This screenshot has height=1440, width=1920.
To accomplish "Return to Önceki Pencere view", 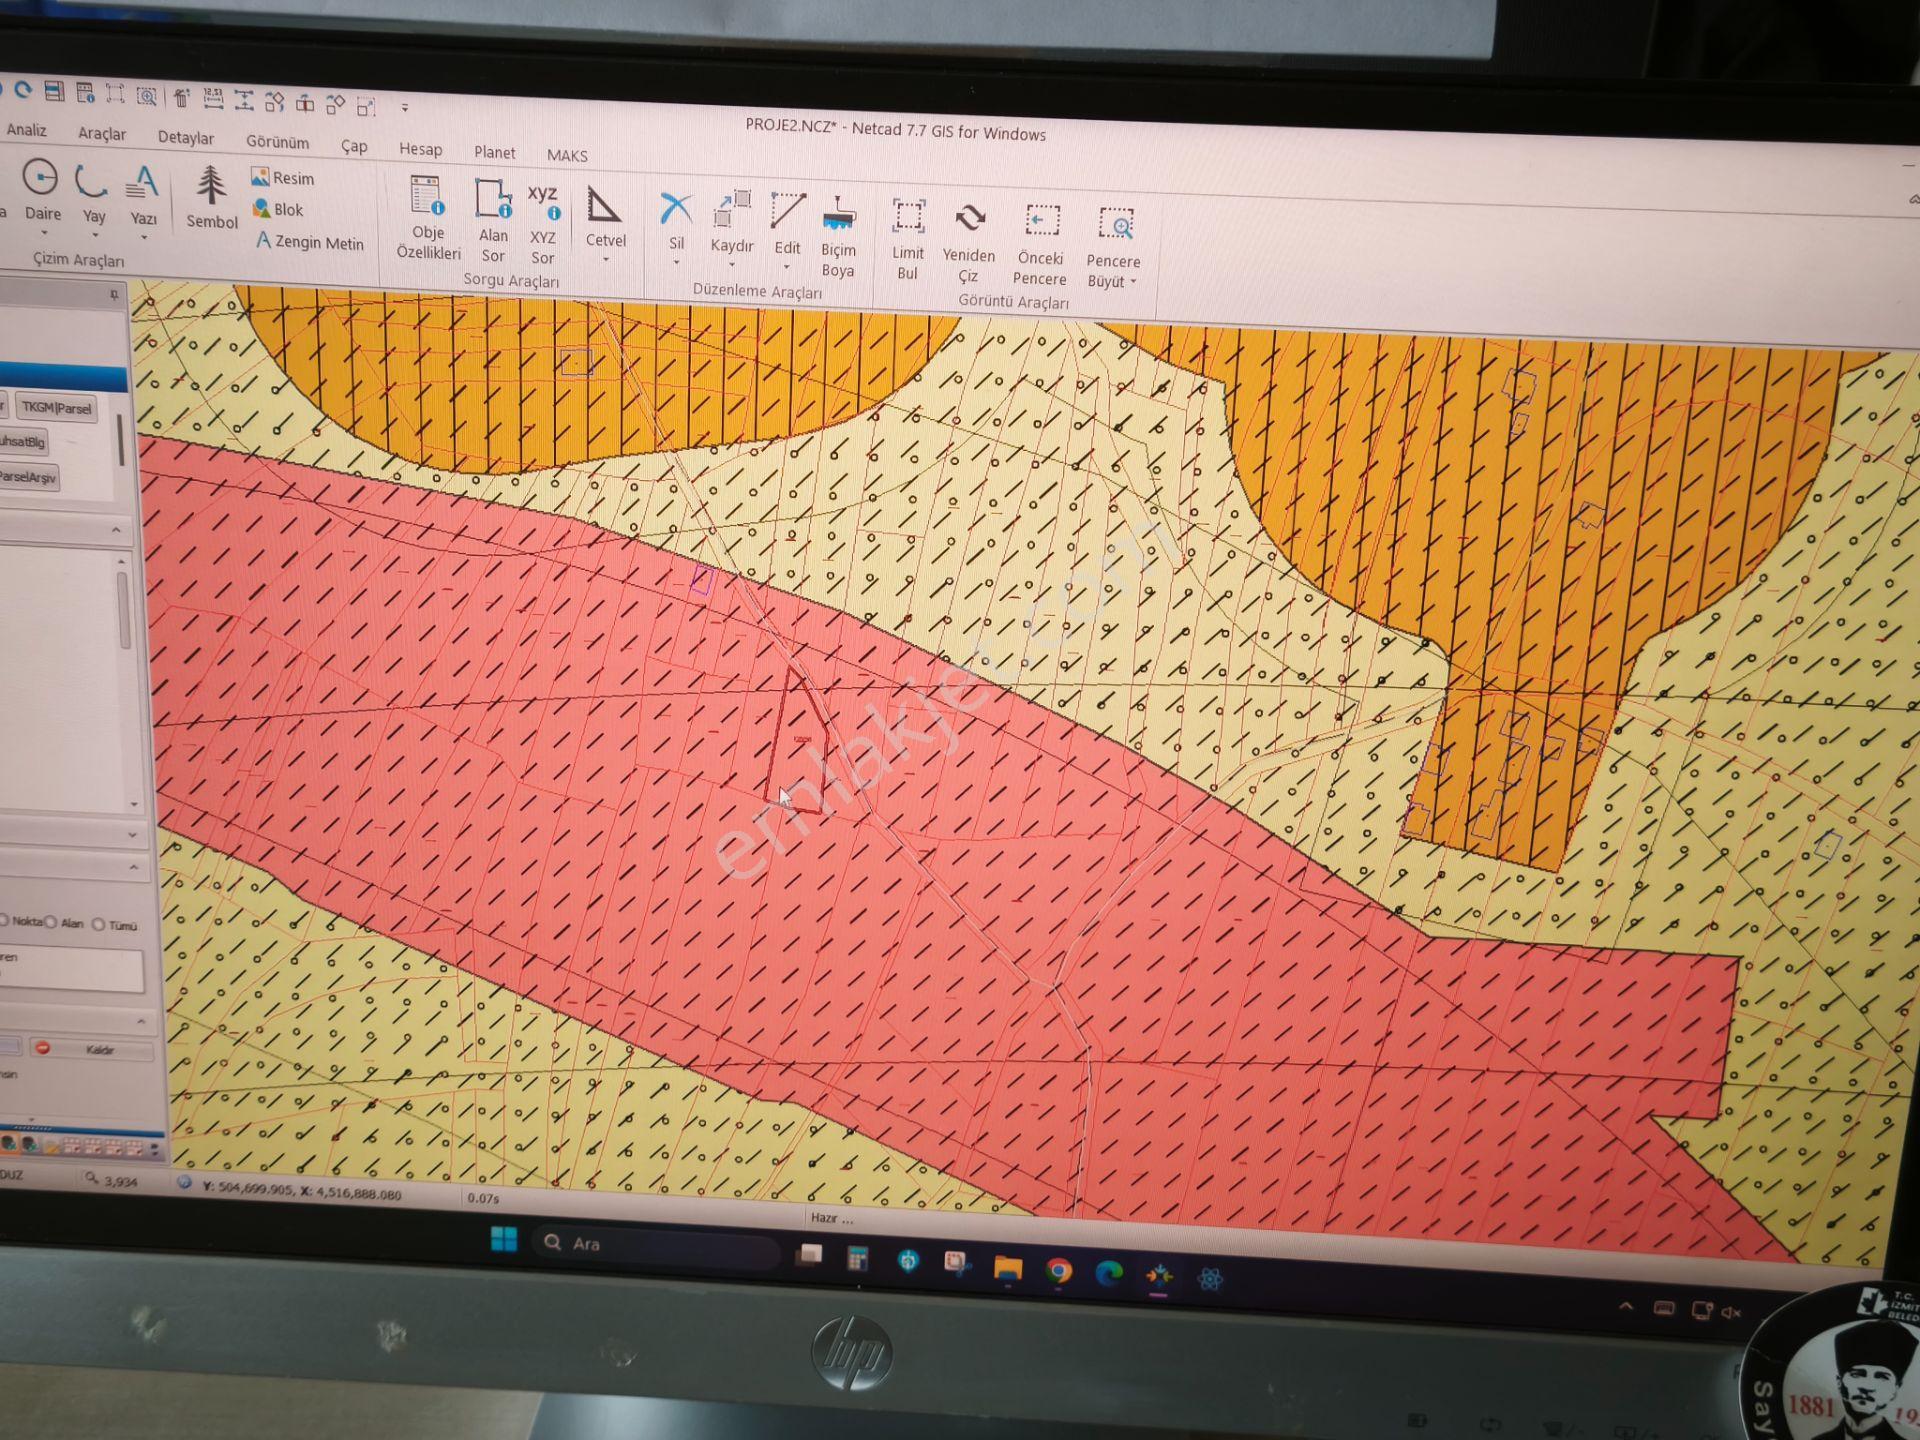I will [1040, 246].
